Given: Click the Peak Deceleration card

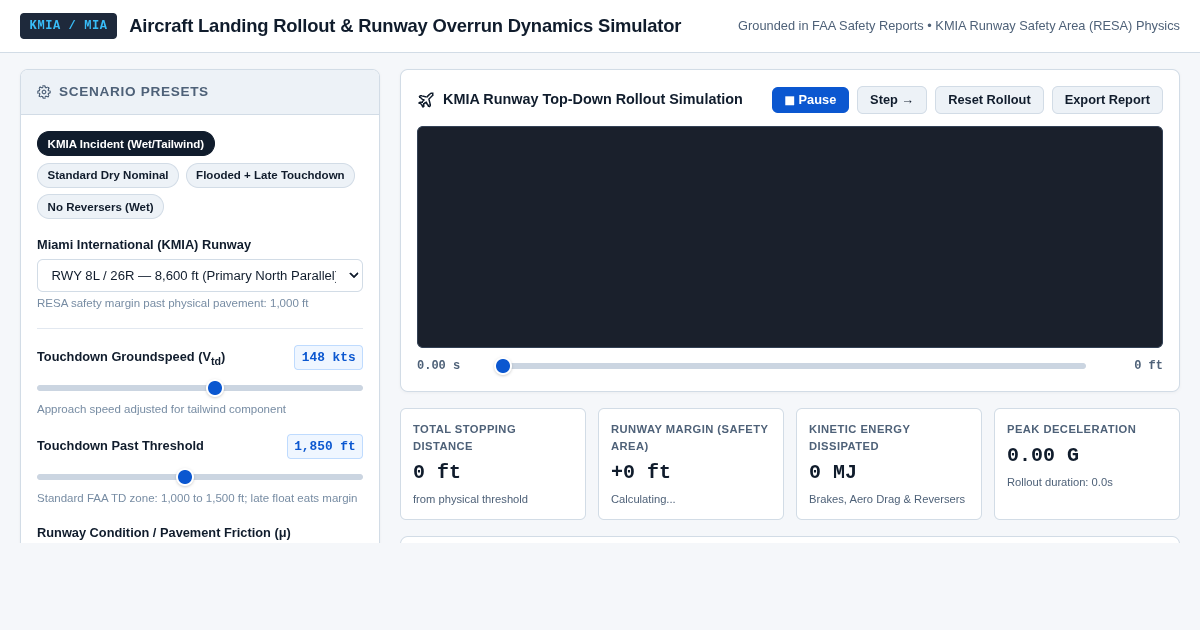Looking at the screenshot, I should (x=1087, y=464).
